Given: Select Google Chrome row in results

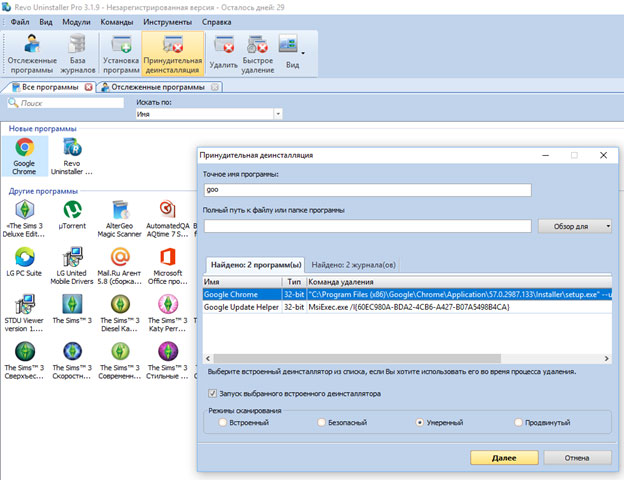Looking at the screenshot, I should coord(408,295).
